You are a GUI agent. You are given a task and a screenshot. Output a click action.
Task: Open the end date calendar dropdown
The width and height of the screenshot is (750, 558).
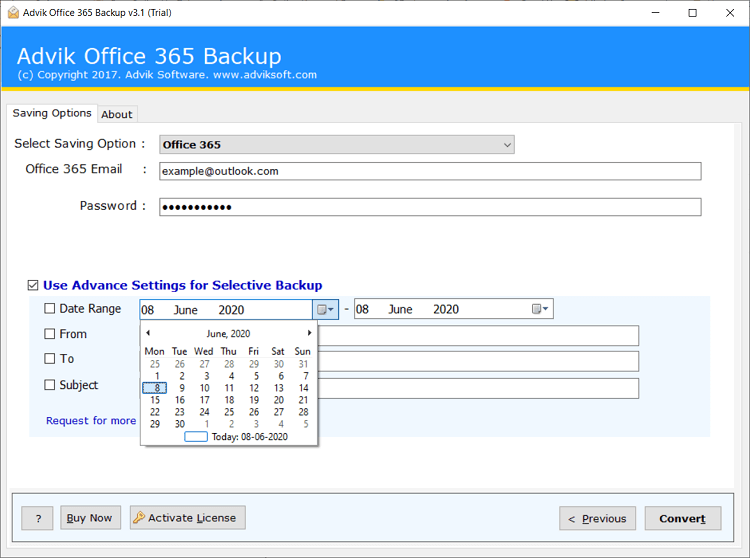(540, 309)
